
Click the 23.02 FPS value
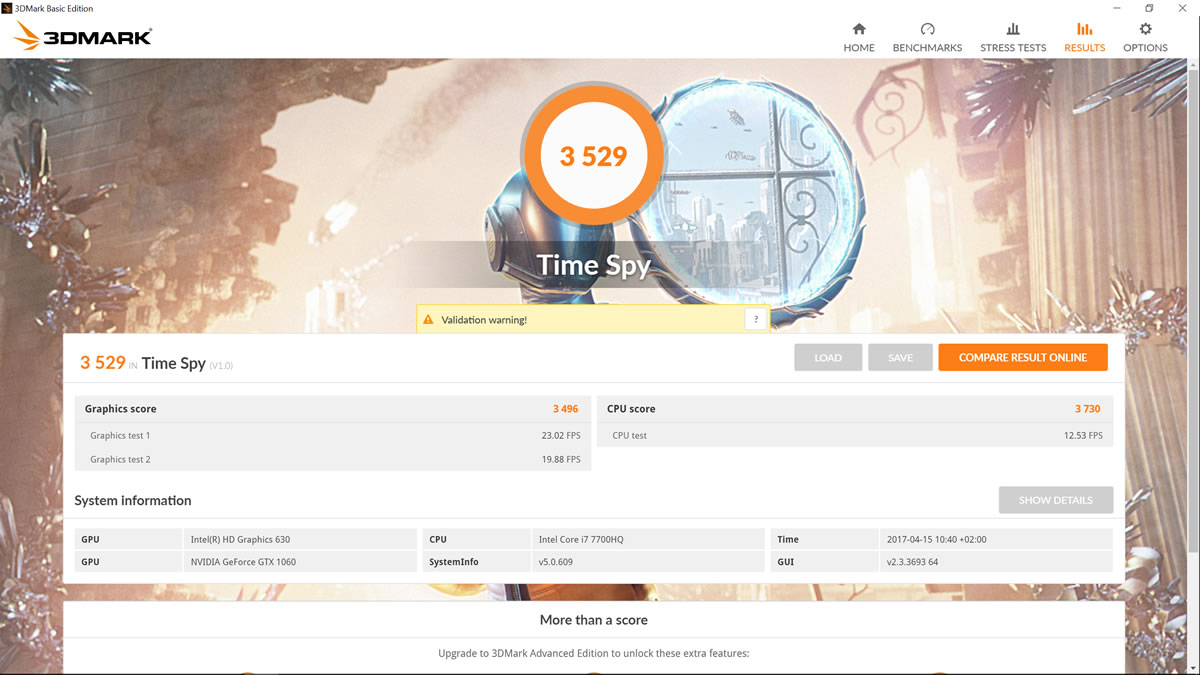[561, 436]
